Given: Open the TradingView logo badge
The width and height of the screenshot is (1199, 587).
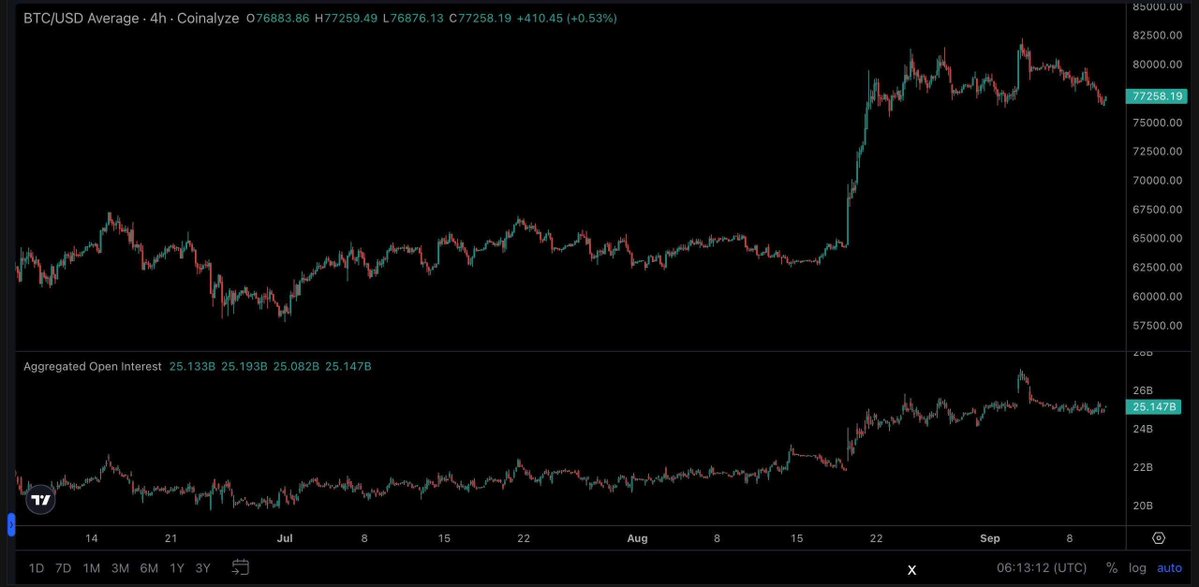Looking at the screenshot, I should click(x=41, y=501).
